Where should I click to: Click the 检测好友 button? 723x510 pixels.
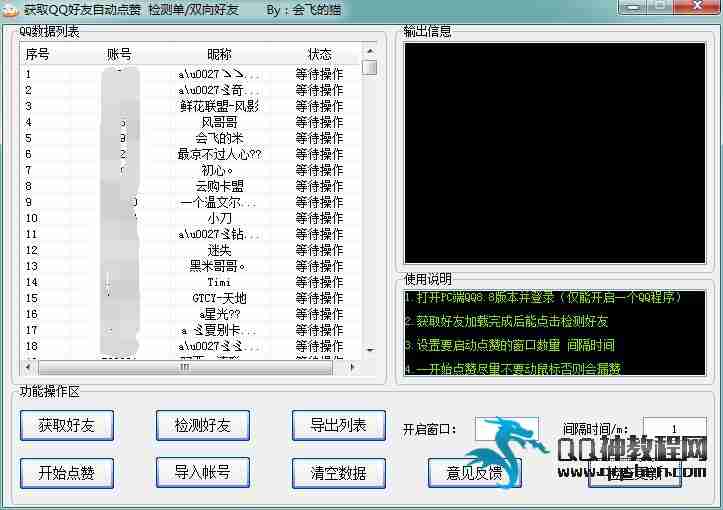click(202, 425)
